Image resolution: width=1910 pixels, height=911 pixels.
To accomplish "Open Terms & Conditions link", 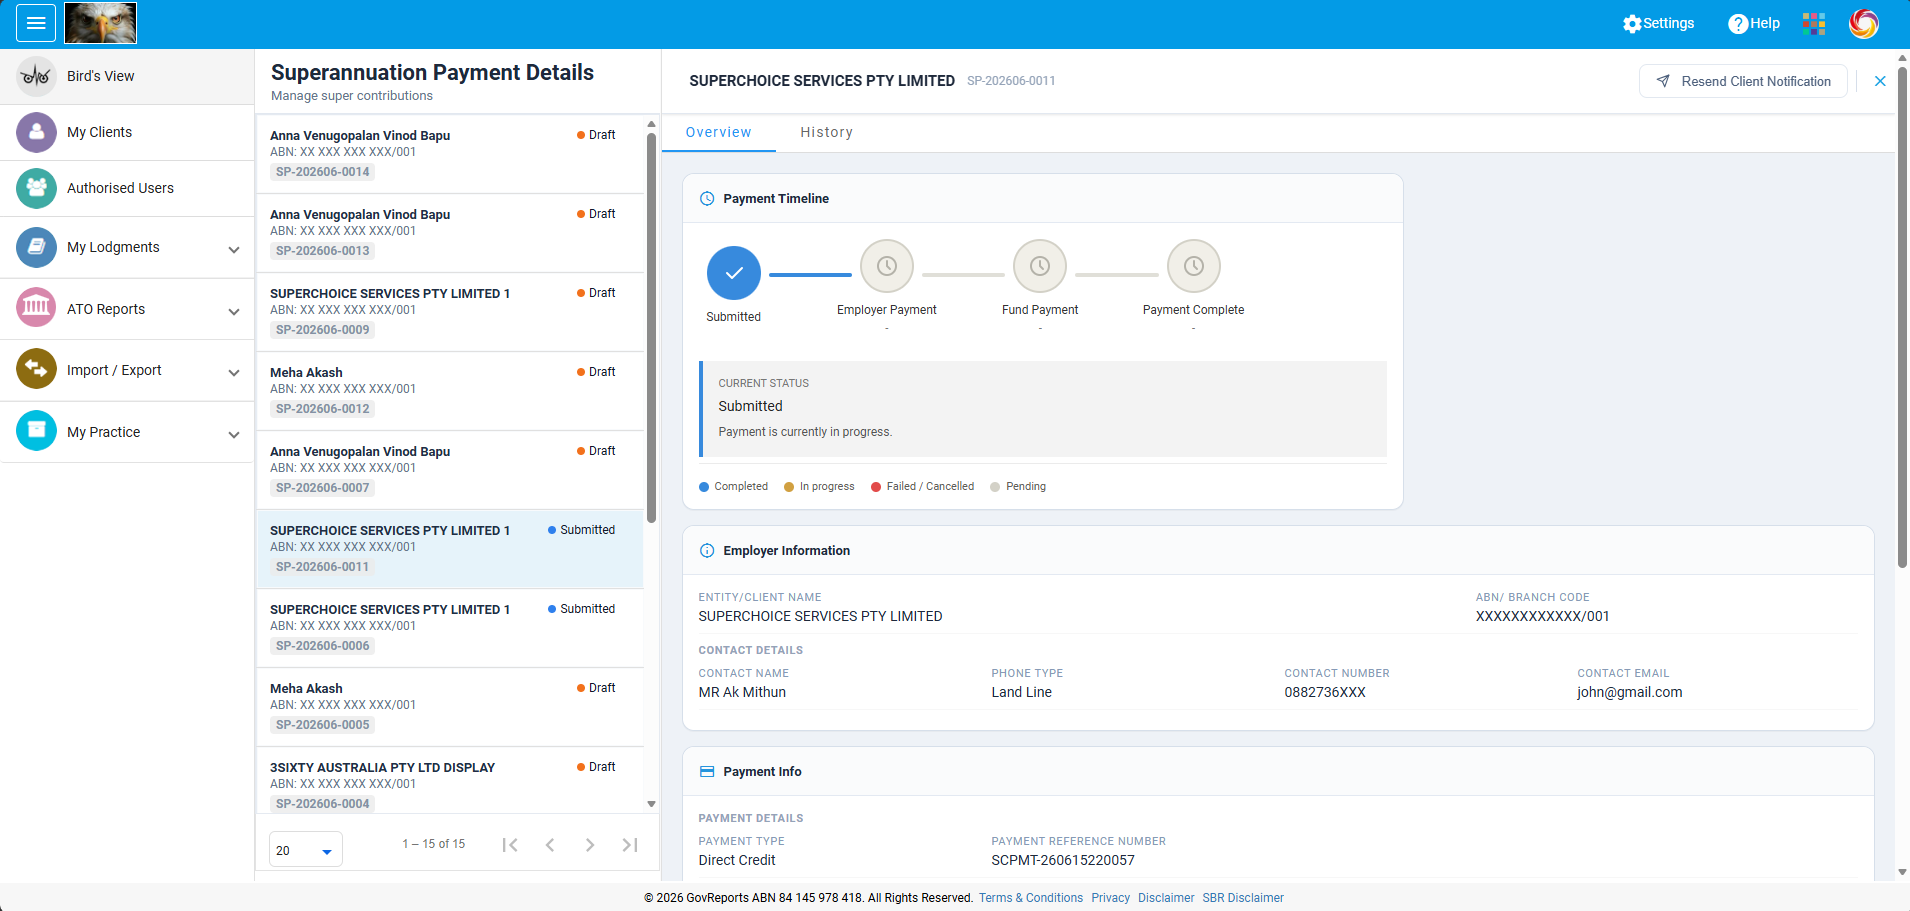I will 1031,898.
